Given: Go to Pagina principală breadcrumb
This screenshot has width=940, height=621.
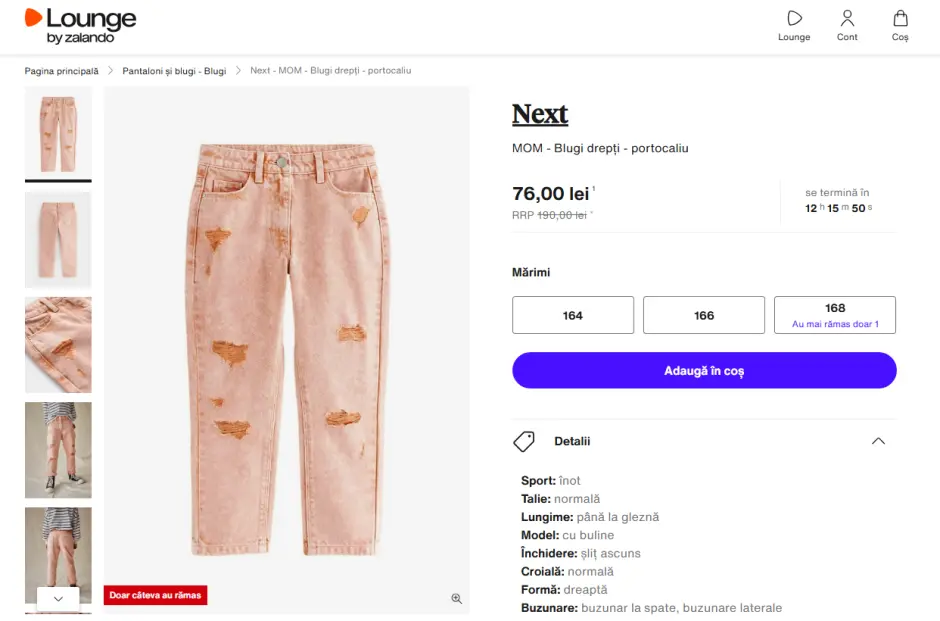Looking at the screenshot, I should click(62, 71).
